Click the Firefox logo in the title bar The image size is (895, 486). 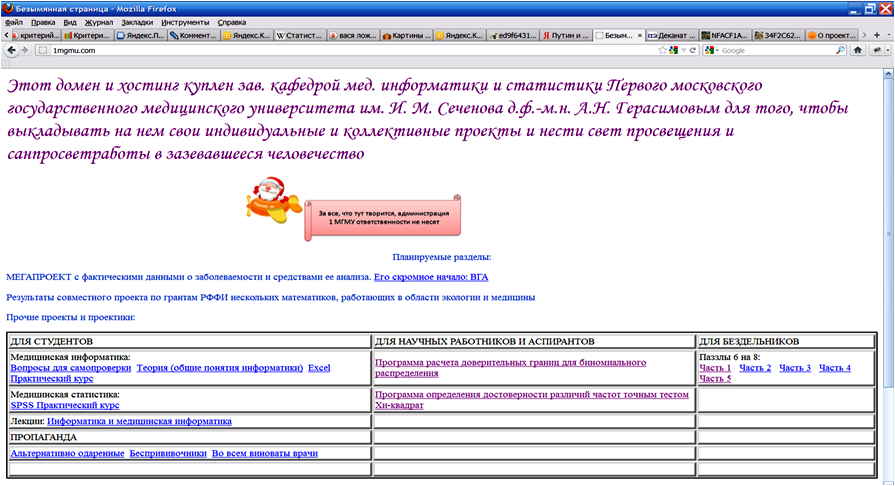(x=7, y=8)
